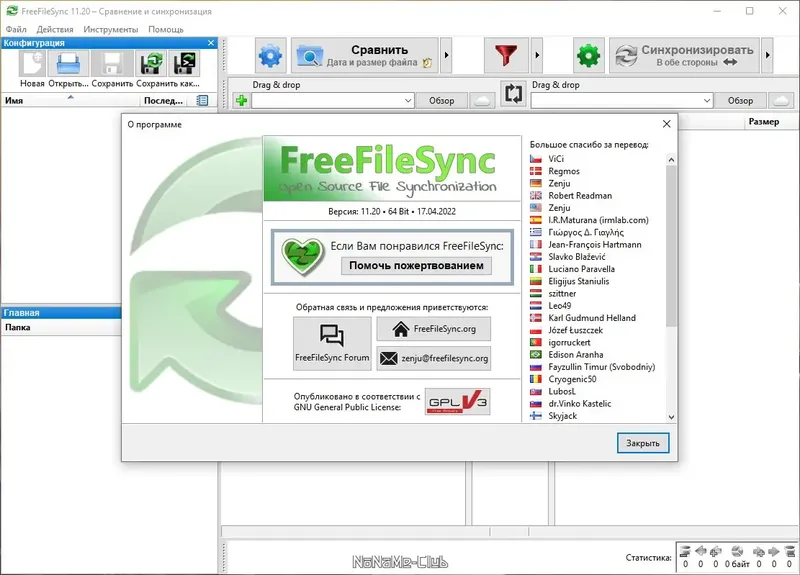This screenshot has height=575, width=800.
Task: Open cloud access for right folder
Action: click(781, 101)
